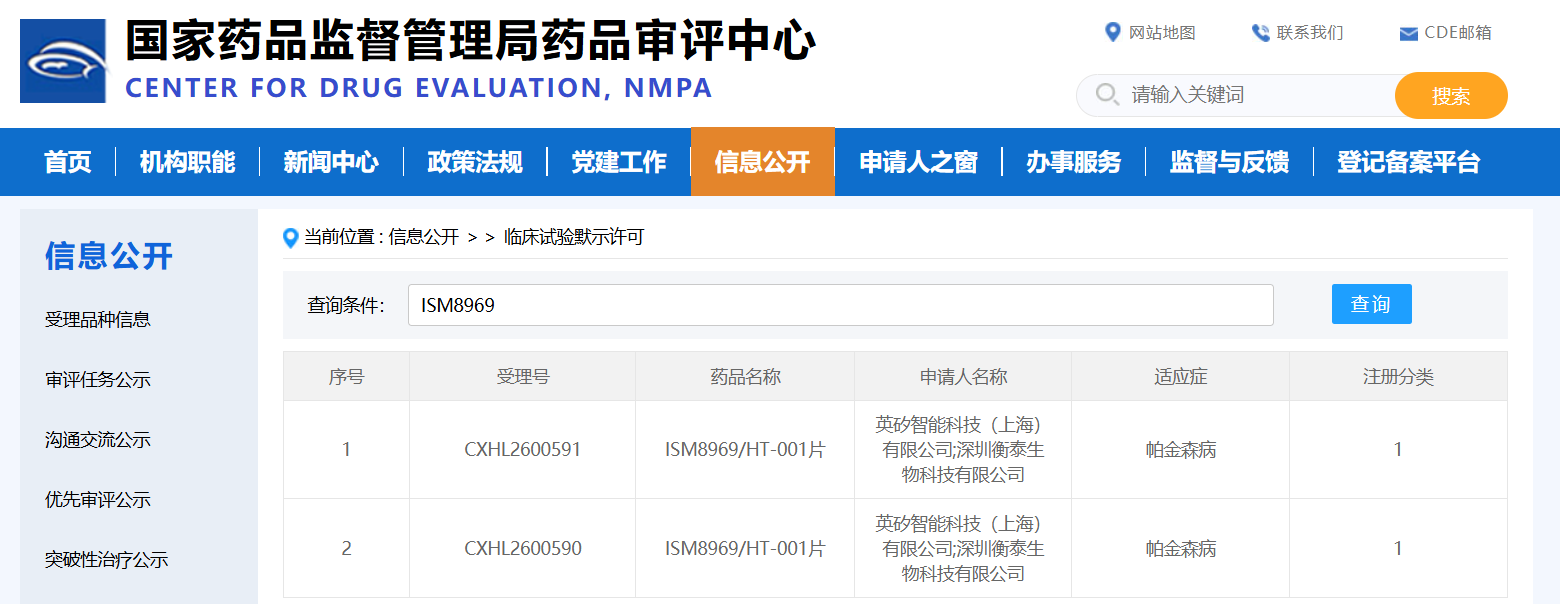
Task: Click the current location pin icon
Action: (291, 238)
